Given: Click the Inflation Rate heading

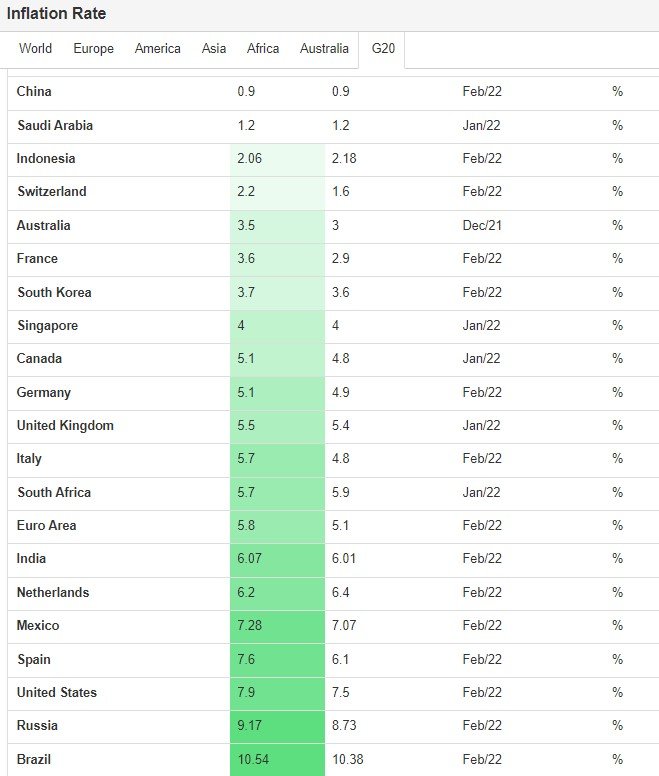Looking at the screenshot, I should tap(56, 14).
